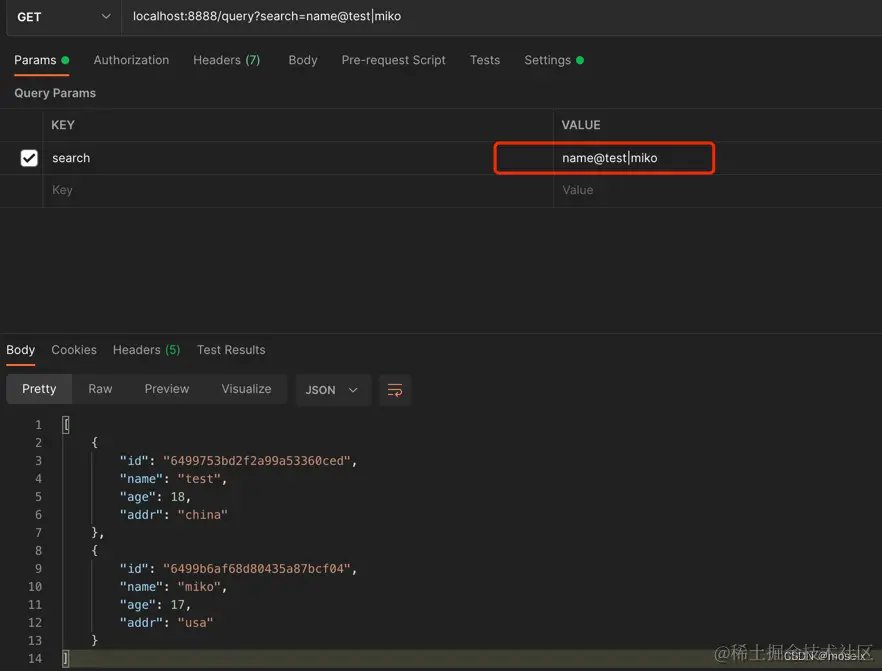
Task: Click the "miko" name value
Action: click(199, 587)
